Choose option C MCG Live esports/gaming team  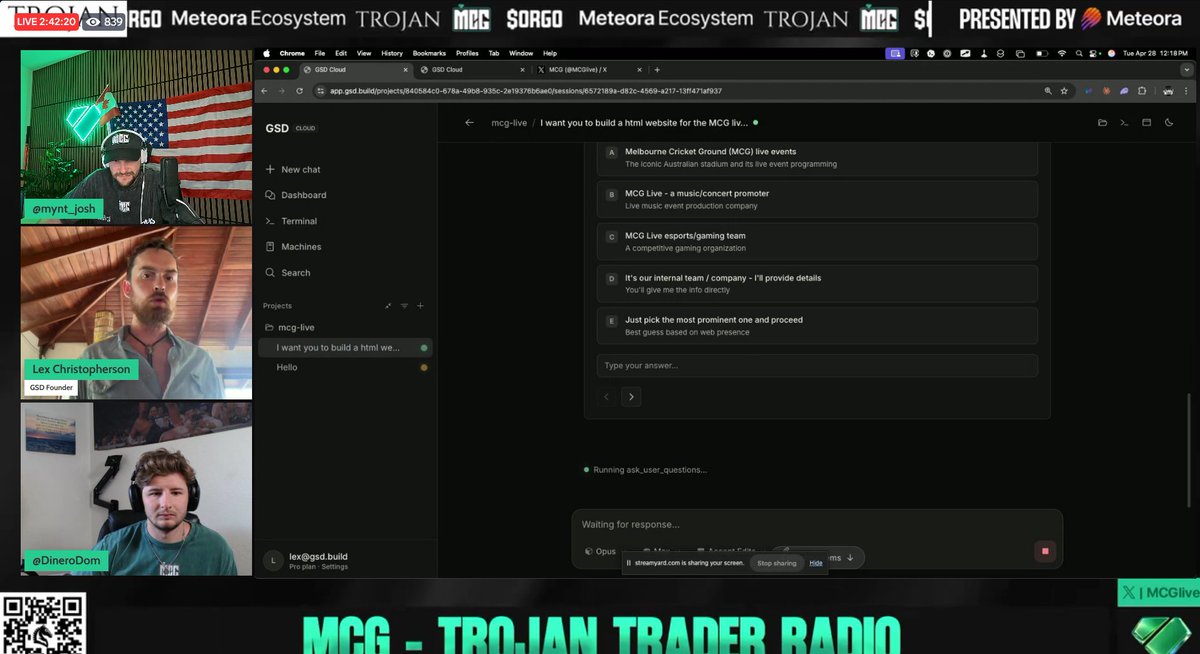coord(817,241)
